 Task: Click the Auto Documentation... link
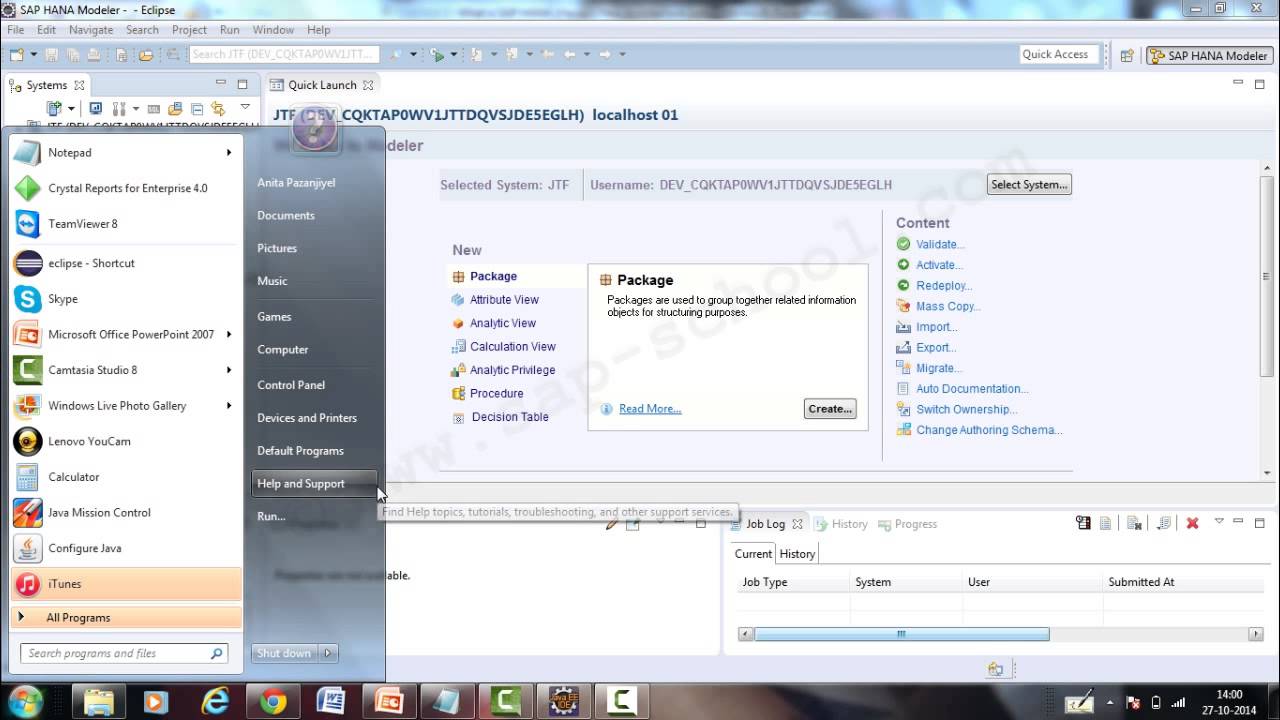pos(972,389)
